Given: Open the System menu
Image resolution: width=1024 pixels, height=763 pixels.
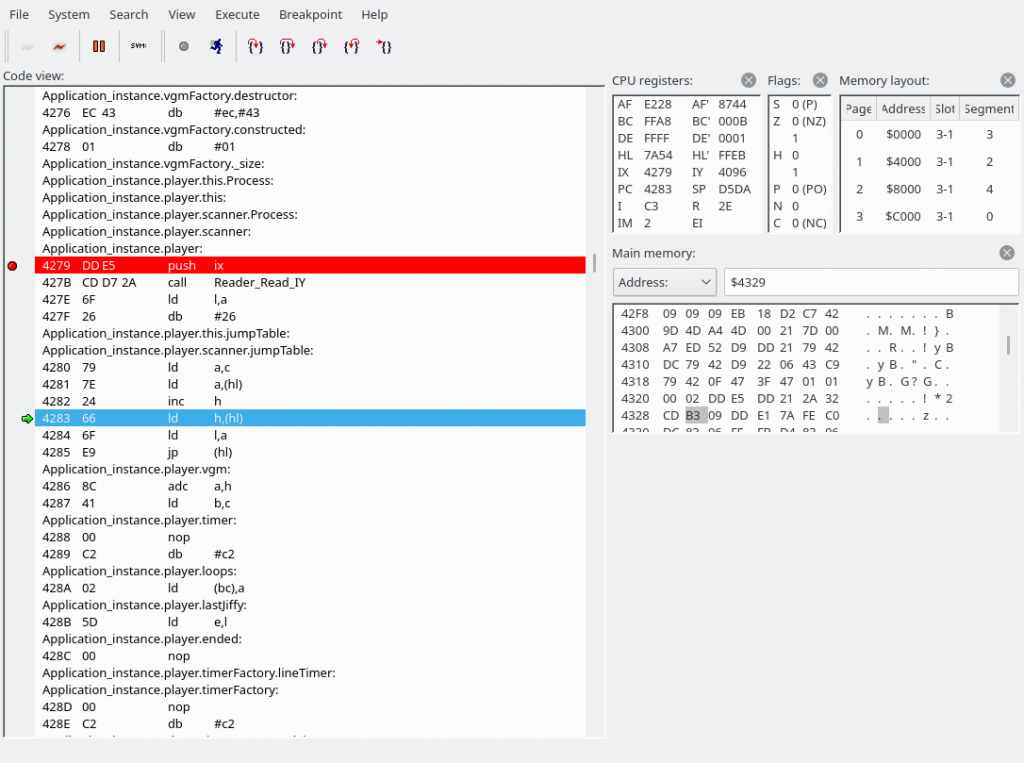Looking at the screenshot, I should tap(69, 14).
